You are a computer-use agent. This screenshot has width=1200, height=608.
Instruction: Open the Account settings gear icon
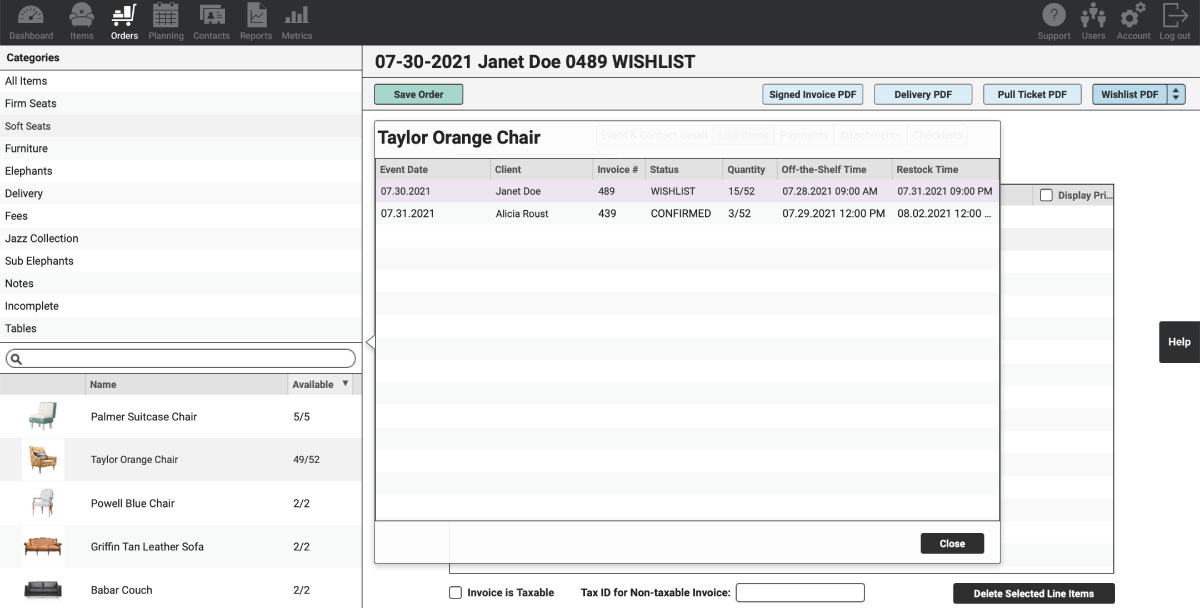tap(1132, 20)
